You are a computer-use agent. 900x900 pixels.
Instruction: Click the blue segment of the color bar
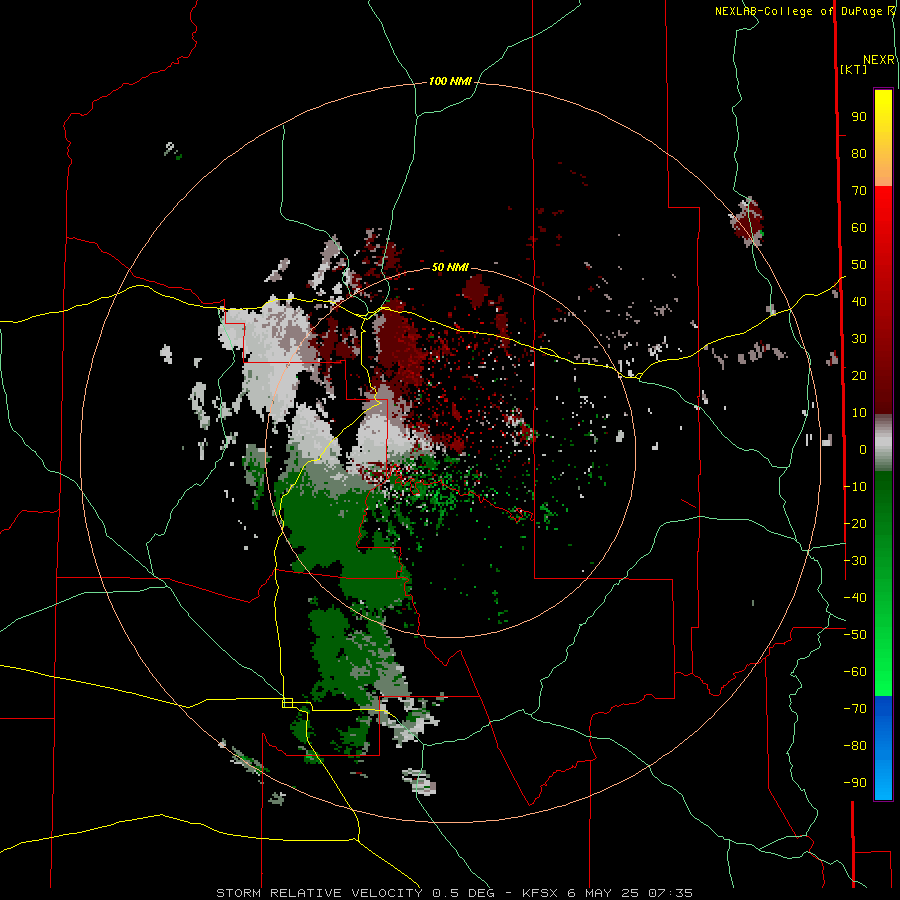coord(883,748)
